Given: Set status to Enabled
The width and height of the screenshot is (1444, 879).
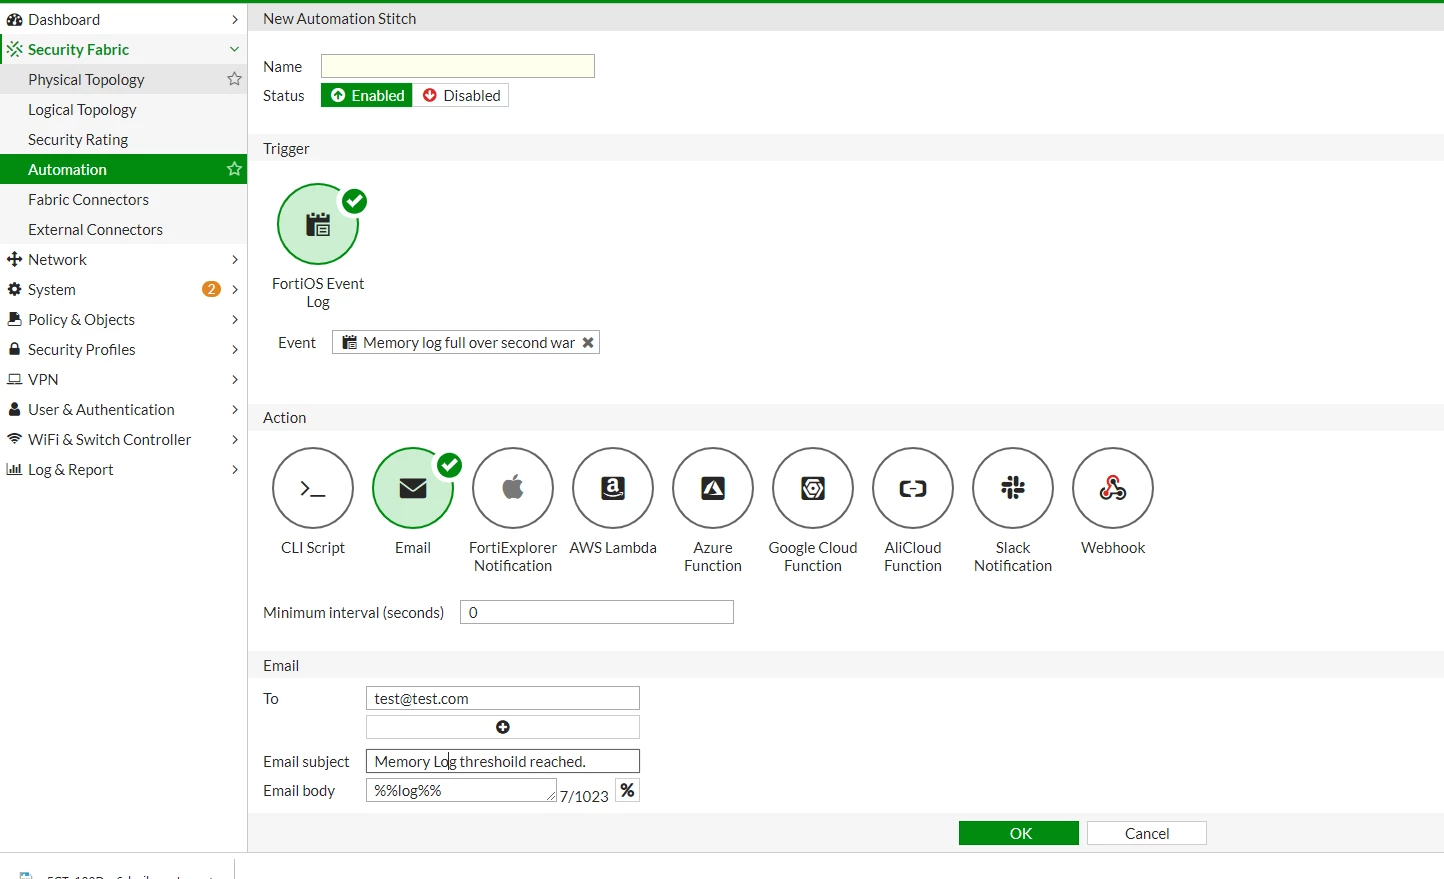Looking at the screenshot, I should (x=367, y=95).
